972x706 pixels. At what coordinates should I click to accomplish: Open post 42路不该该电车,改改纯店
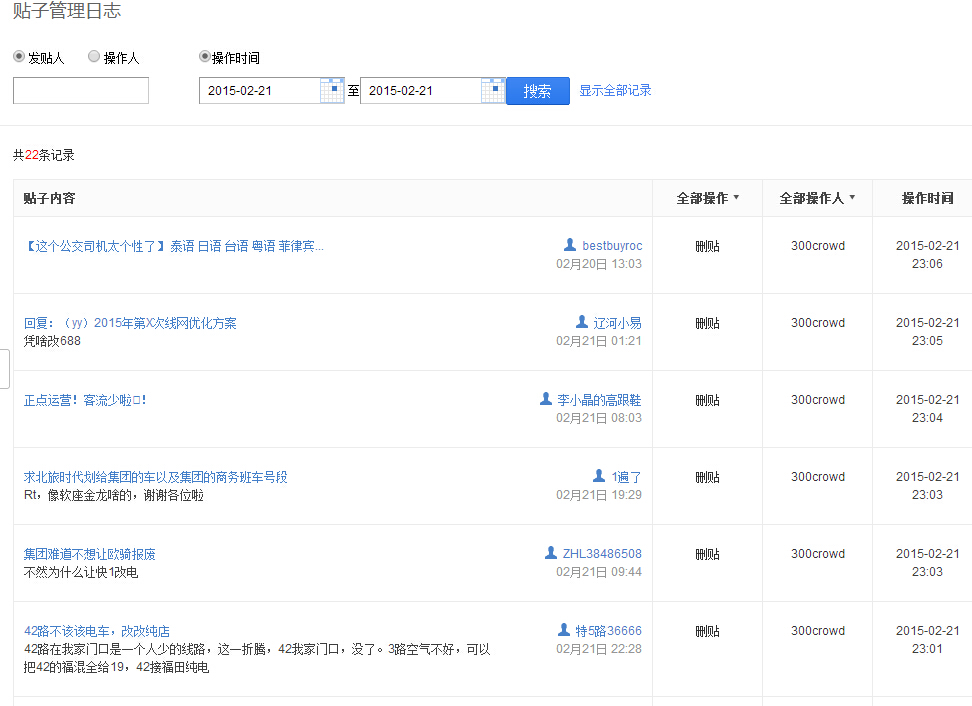pyautogui.click(x=97, y=631)
